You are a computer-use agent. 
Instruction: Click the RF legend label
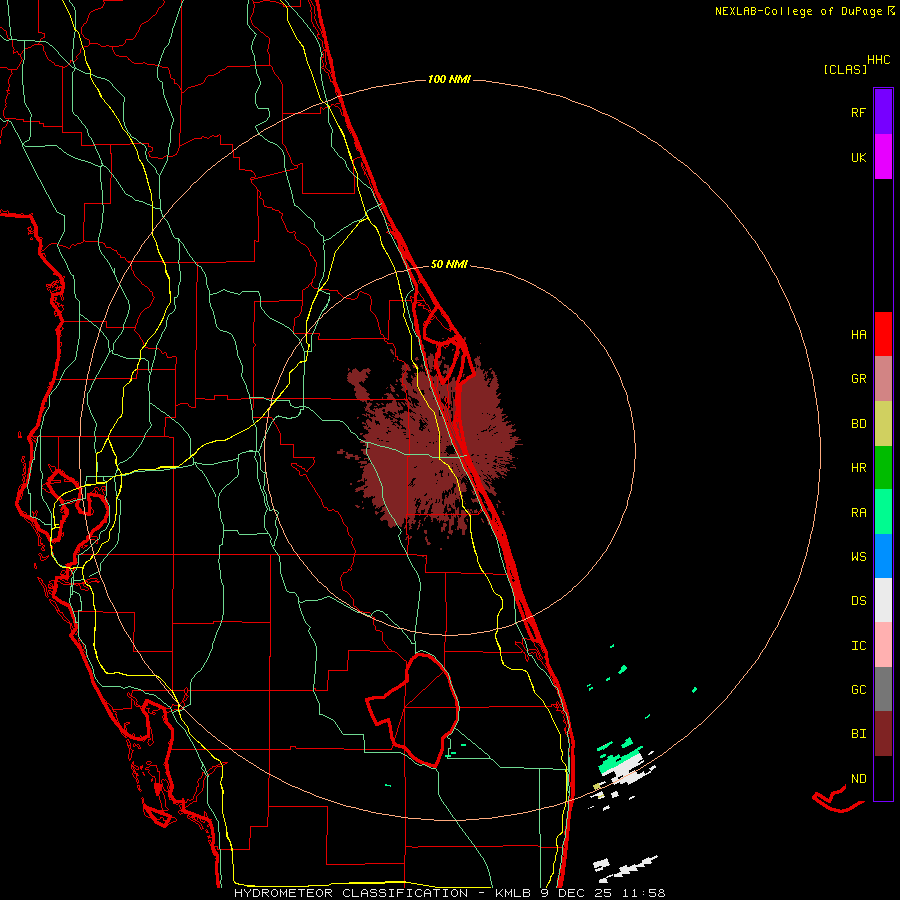(x=858, y=112)
